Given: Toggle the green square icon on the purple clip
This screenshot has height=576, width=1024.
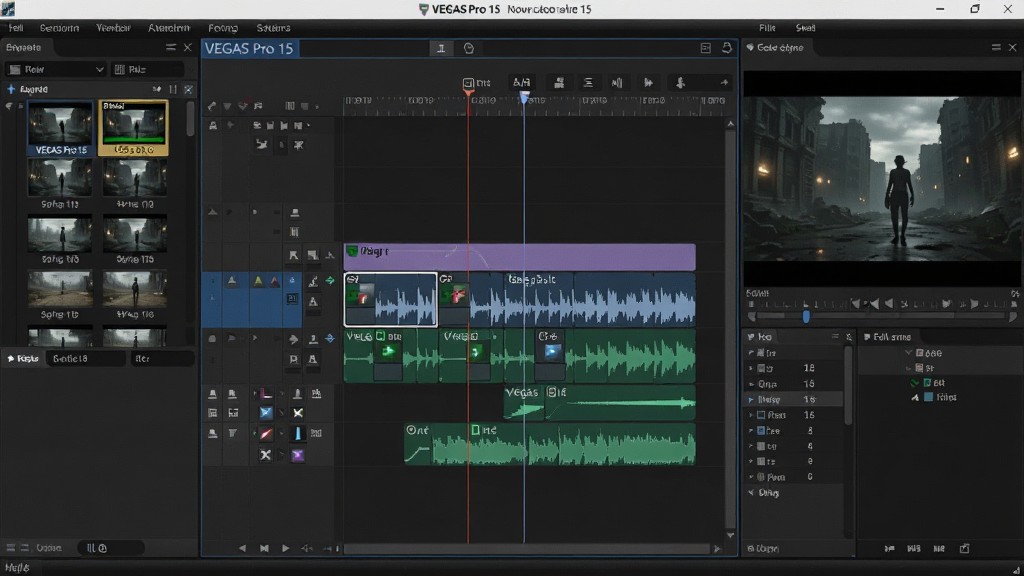Looking at the screenshot, I should [352, 251].
